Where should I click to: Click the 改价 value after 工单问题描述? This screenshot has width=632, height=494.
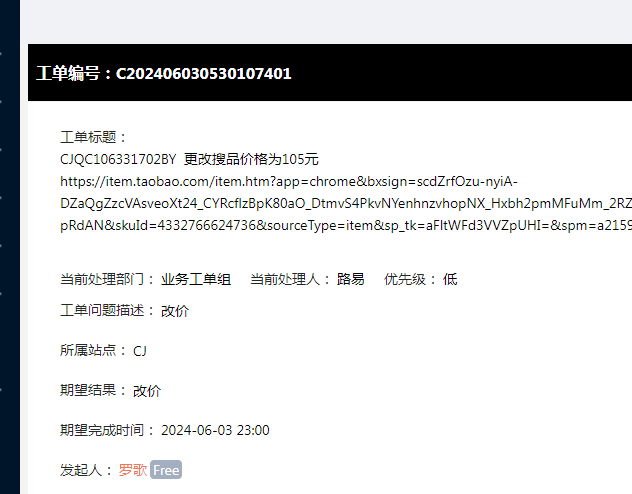tap(175, 311)
